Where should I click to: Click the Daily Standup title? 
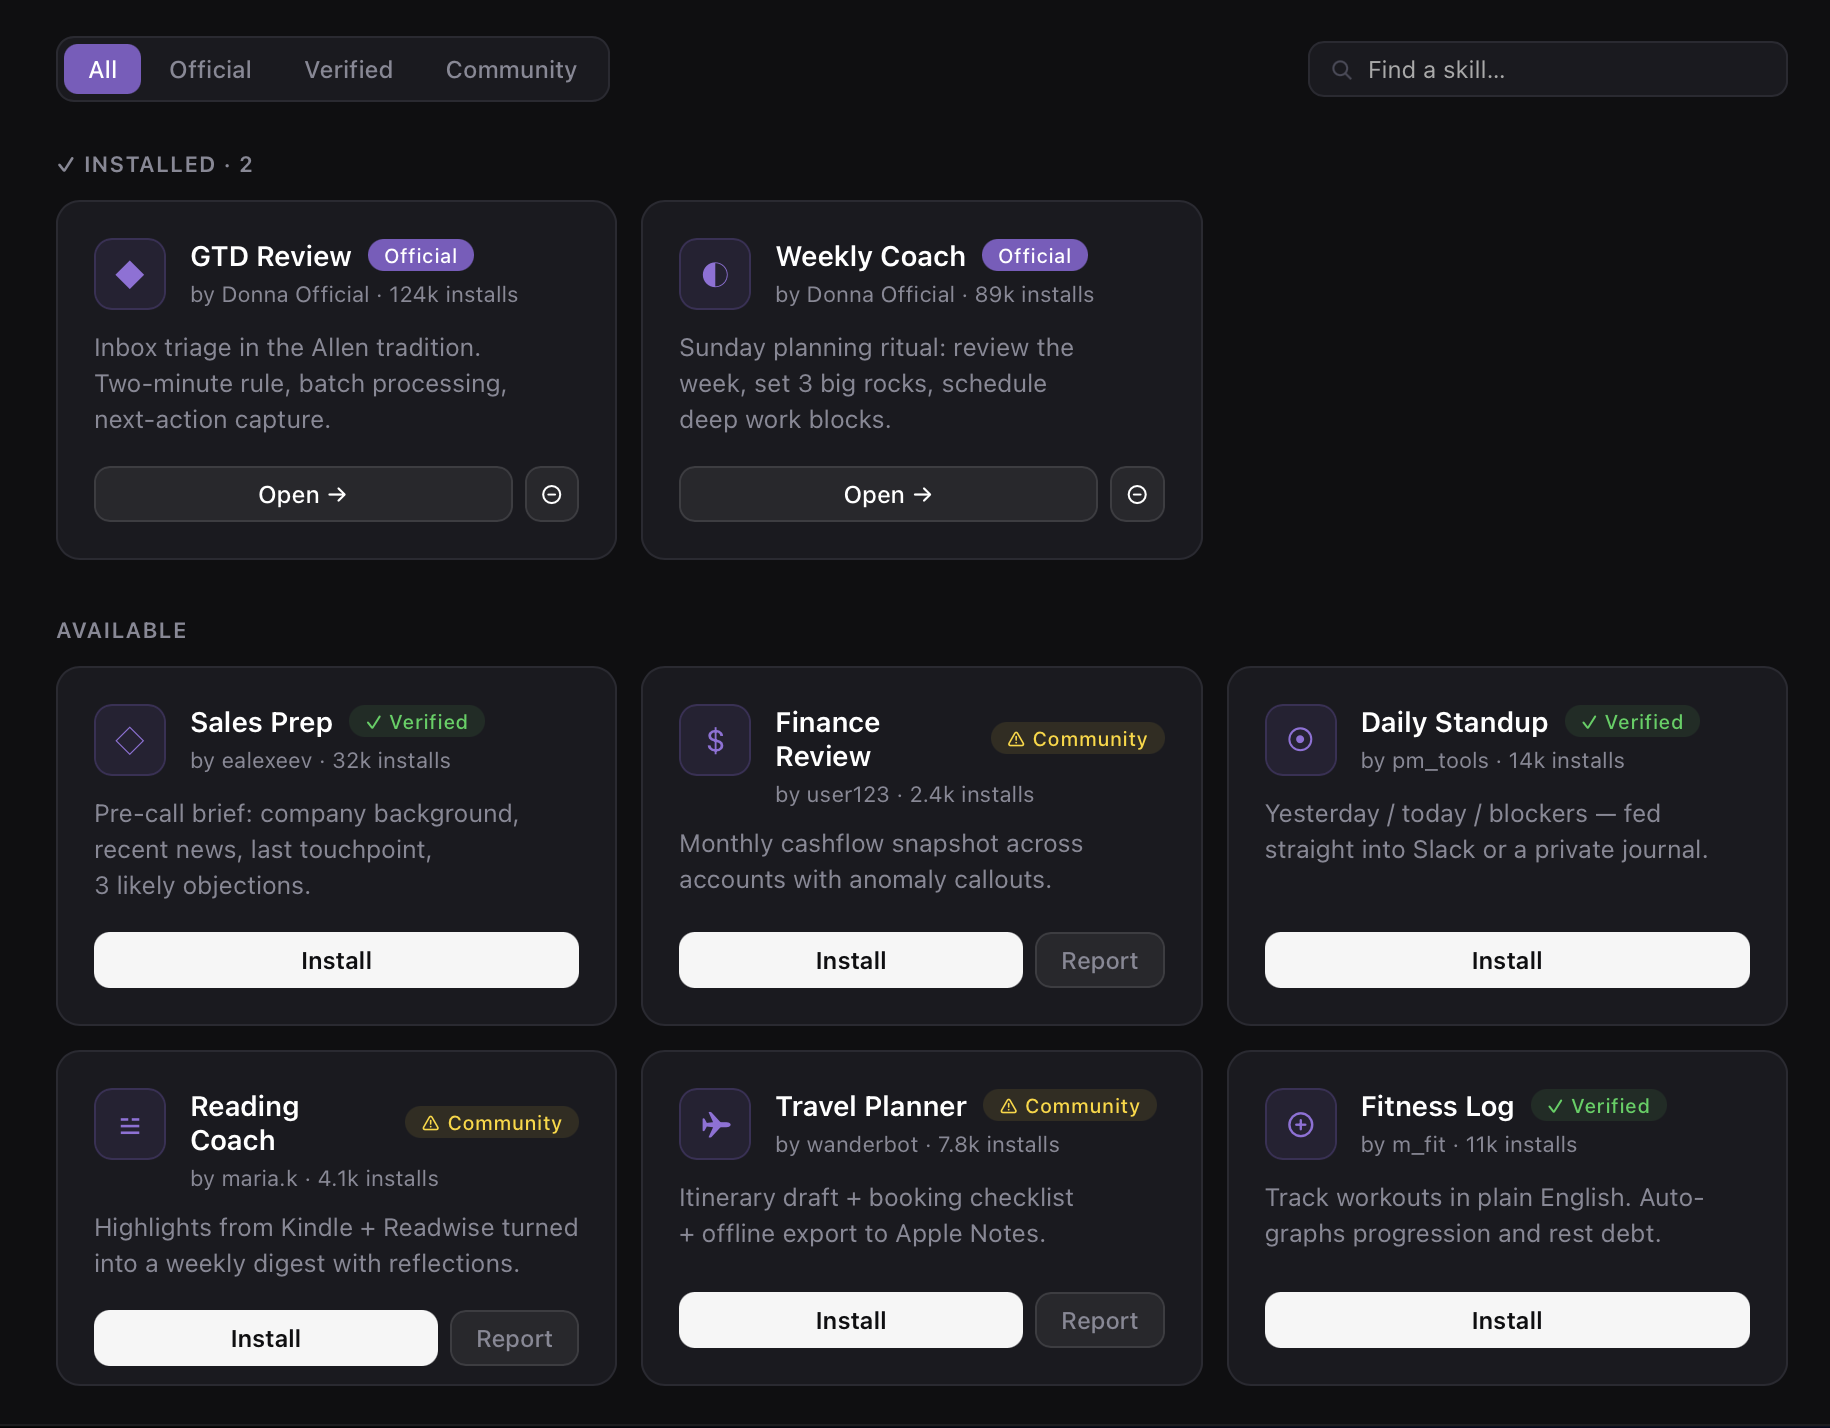(x=1454, y=722)
